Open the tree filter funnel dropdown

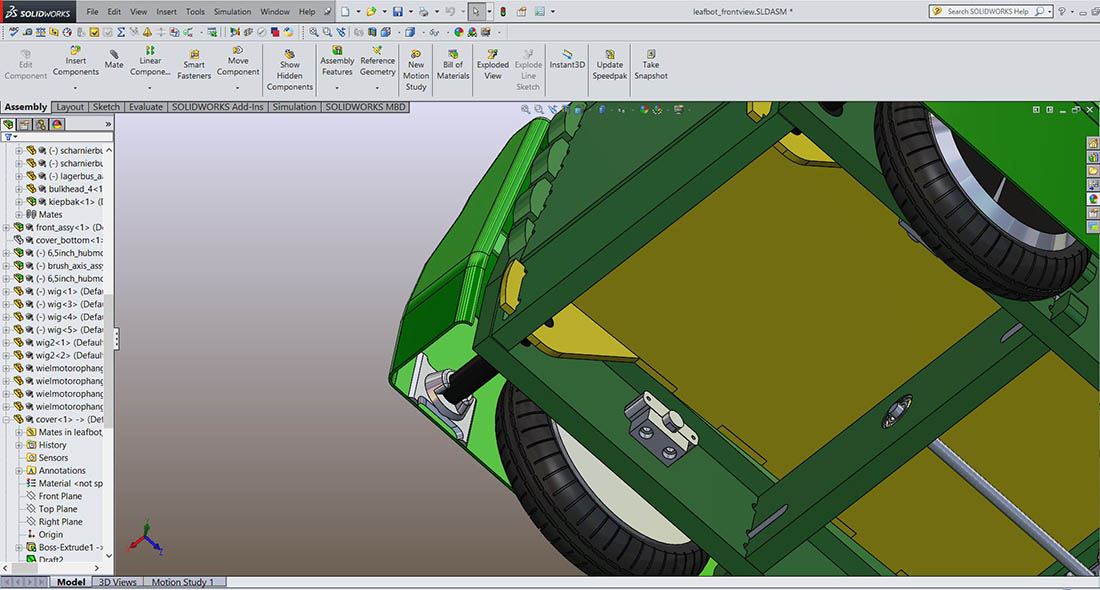[x=10, y=138]
